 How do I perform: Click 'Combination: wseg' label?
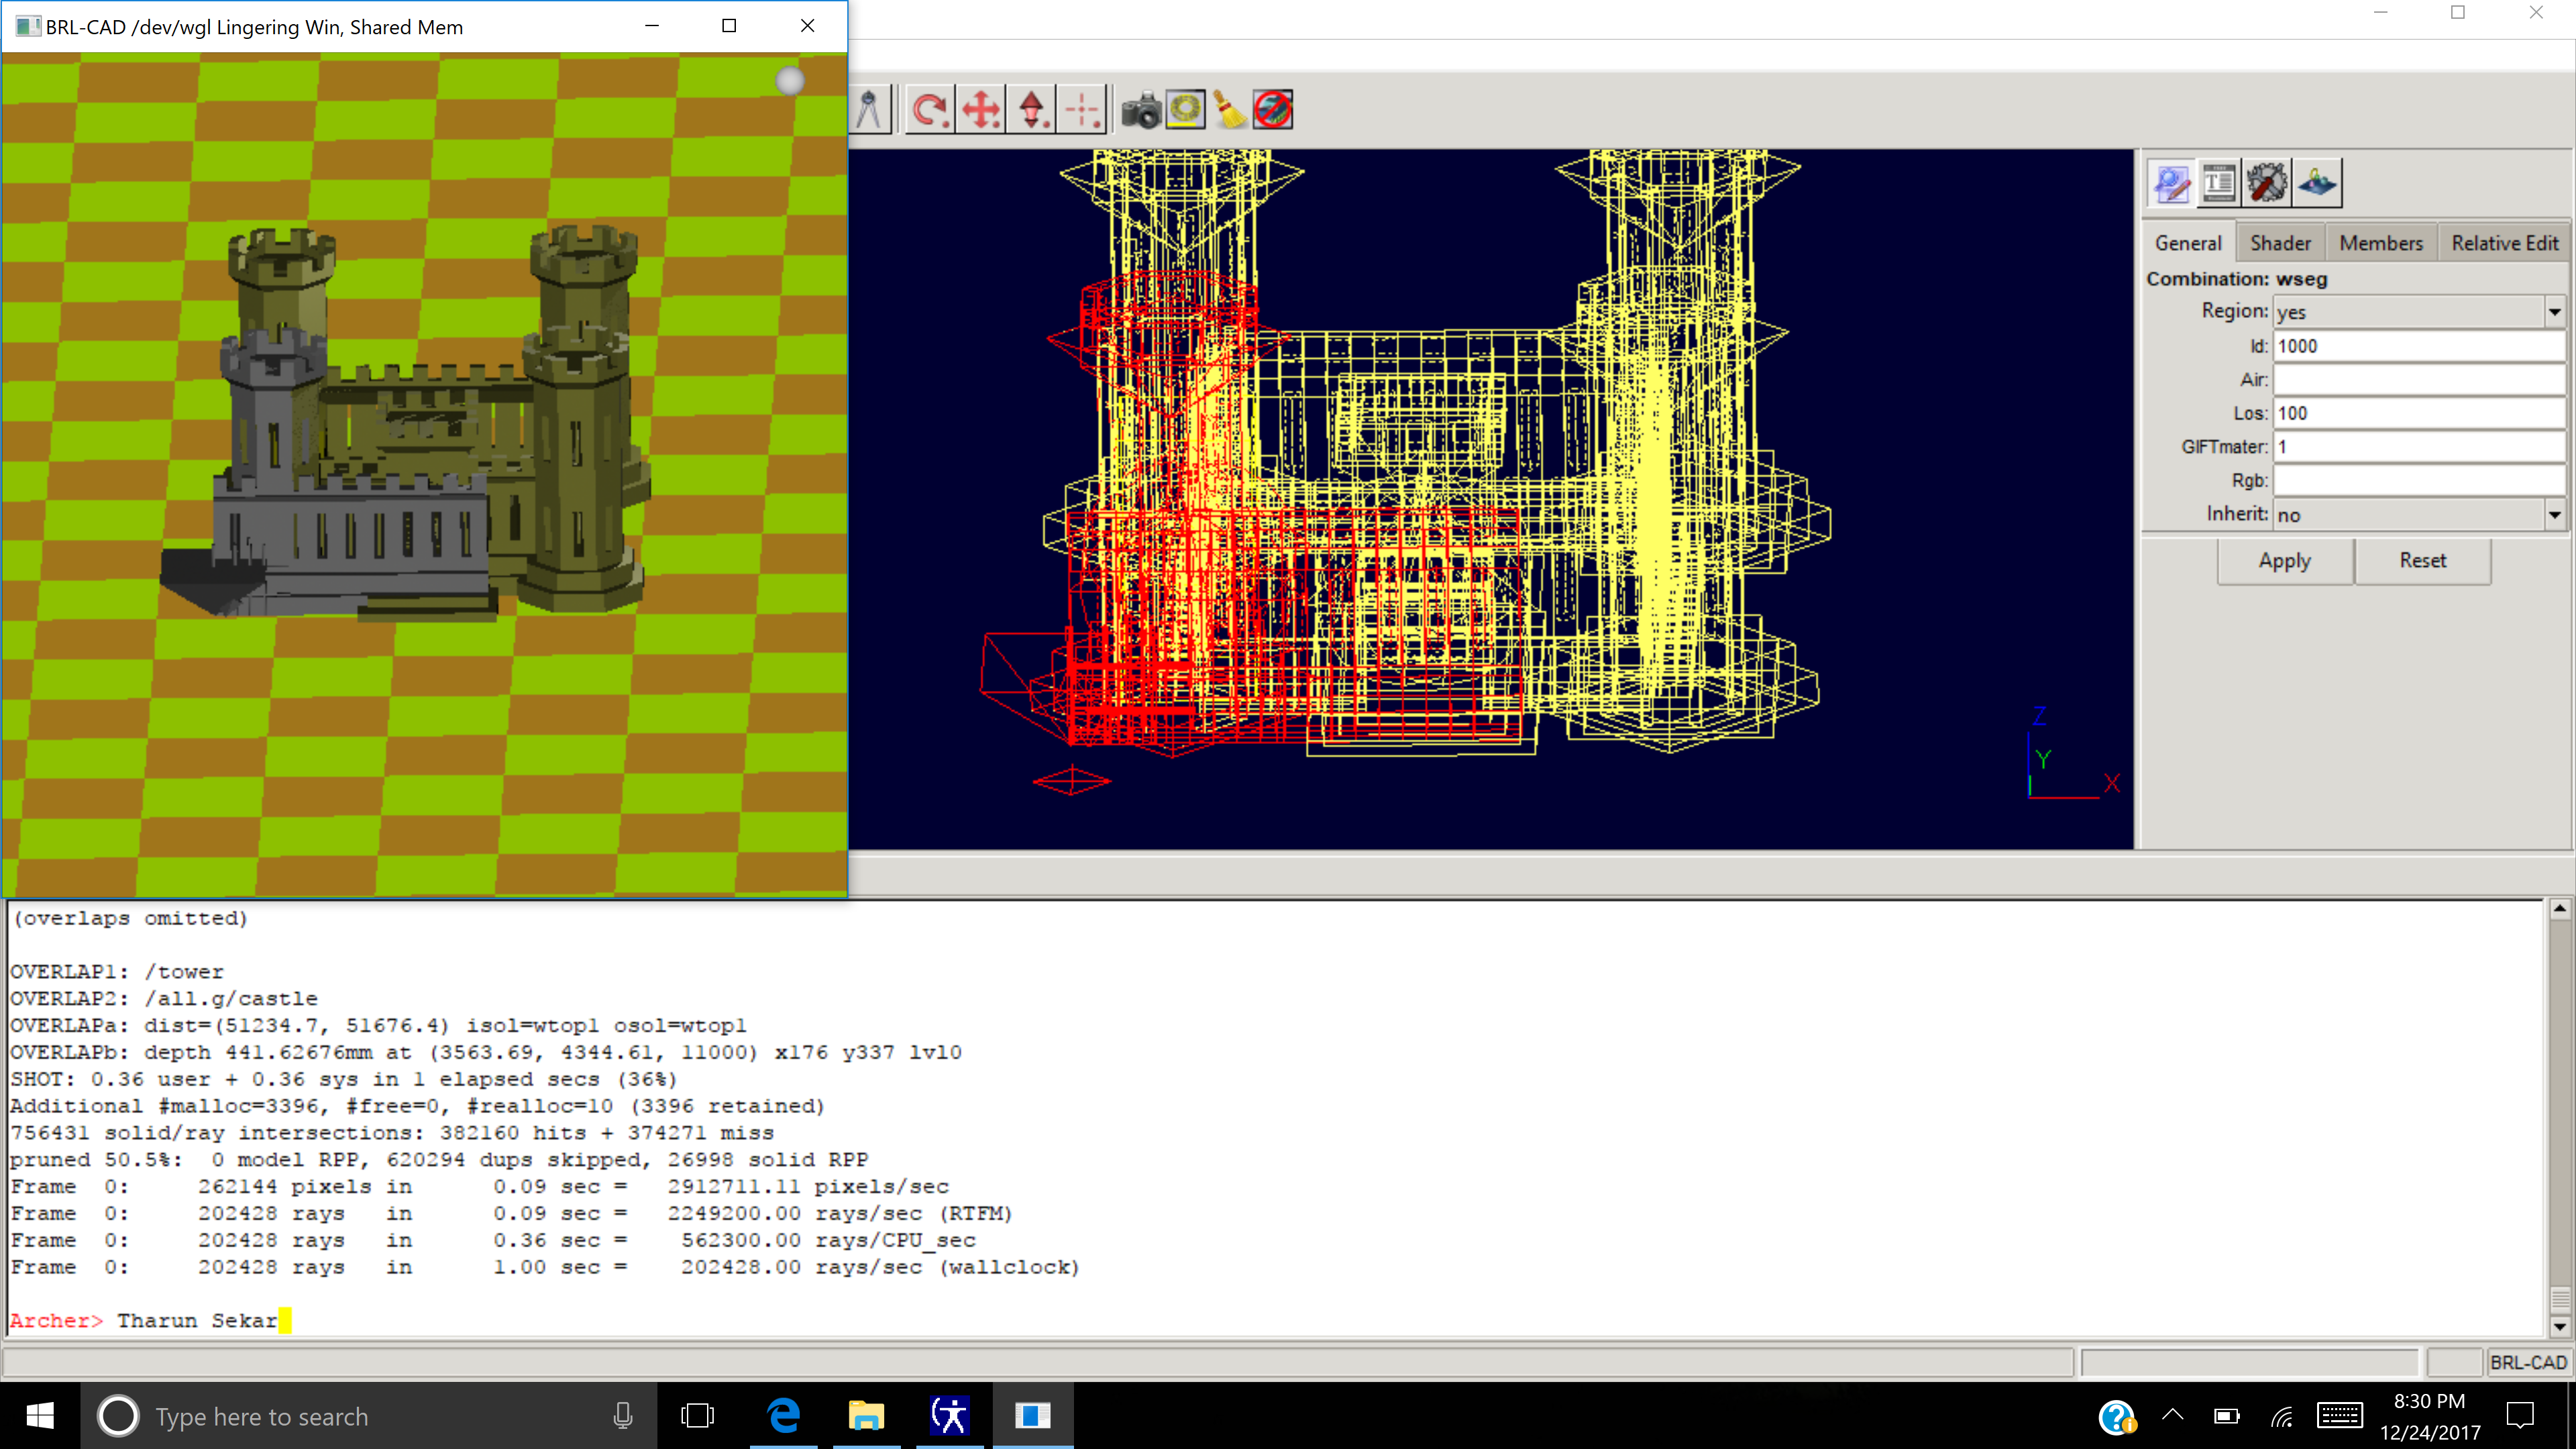point(2236,279)
